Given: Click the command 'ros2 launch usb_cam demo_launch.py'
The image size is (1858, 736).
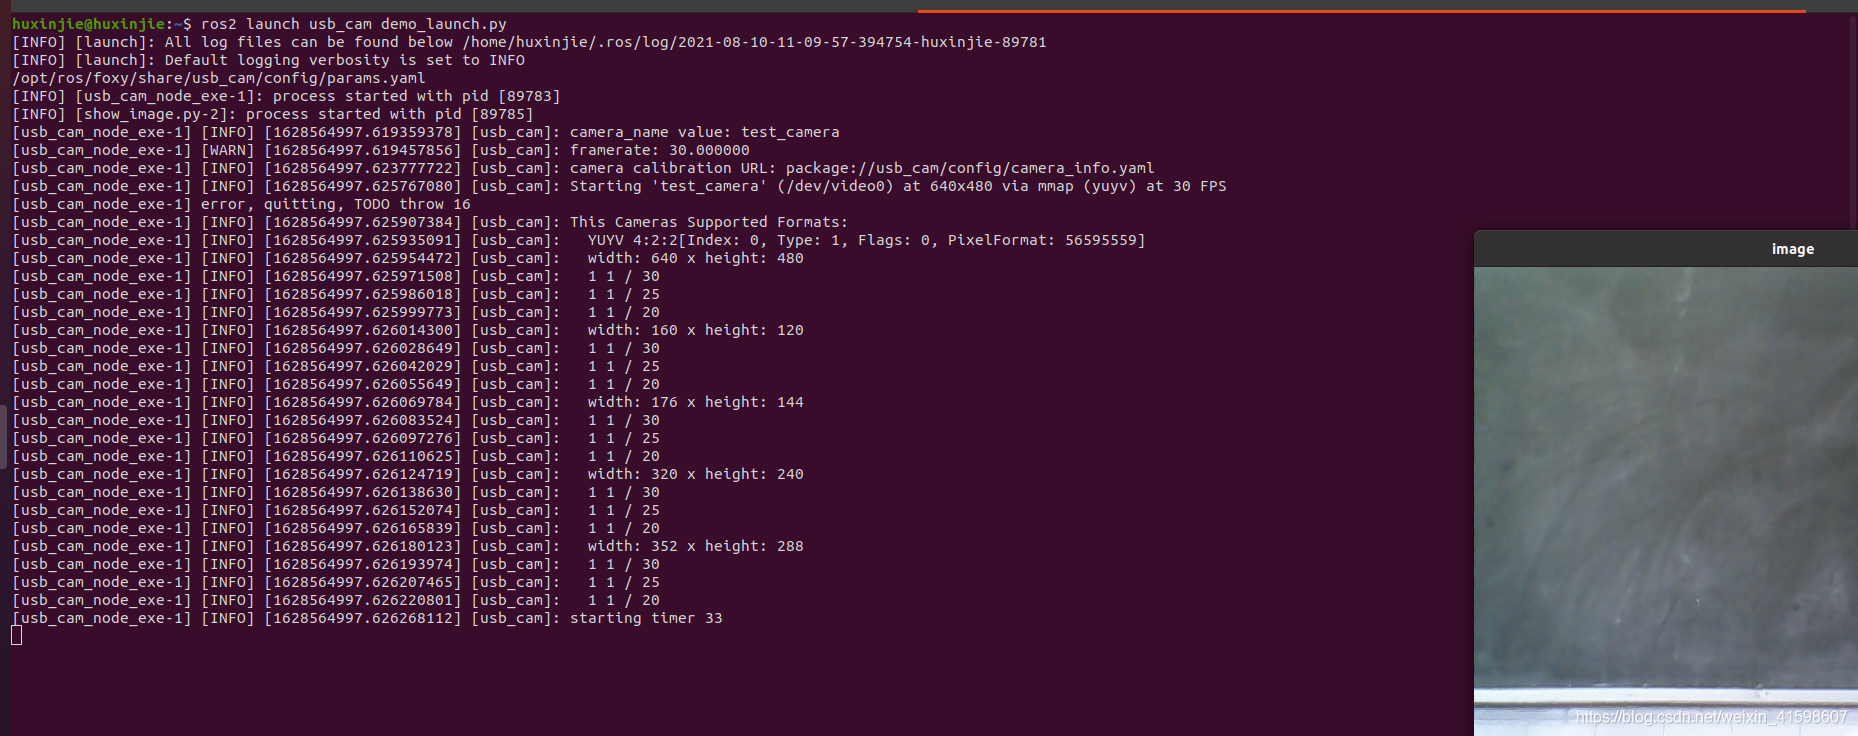Looking at the screenshot, I should click(354, 24).
